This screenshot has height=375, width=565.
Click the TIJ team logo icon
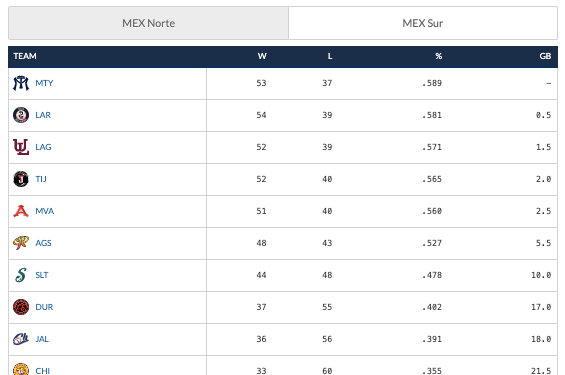click(x=21, y=179)
